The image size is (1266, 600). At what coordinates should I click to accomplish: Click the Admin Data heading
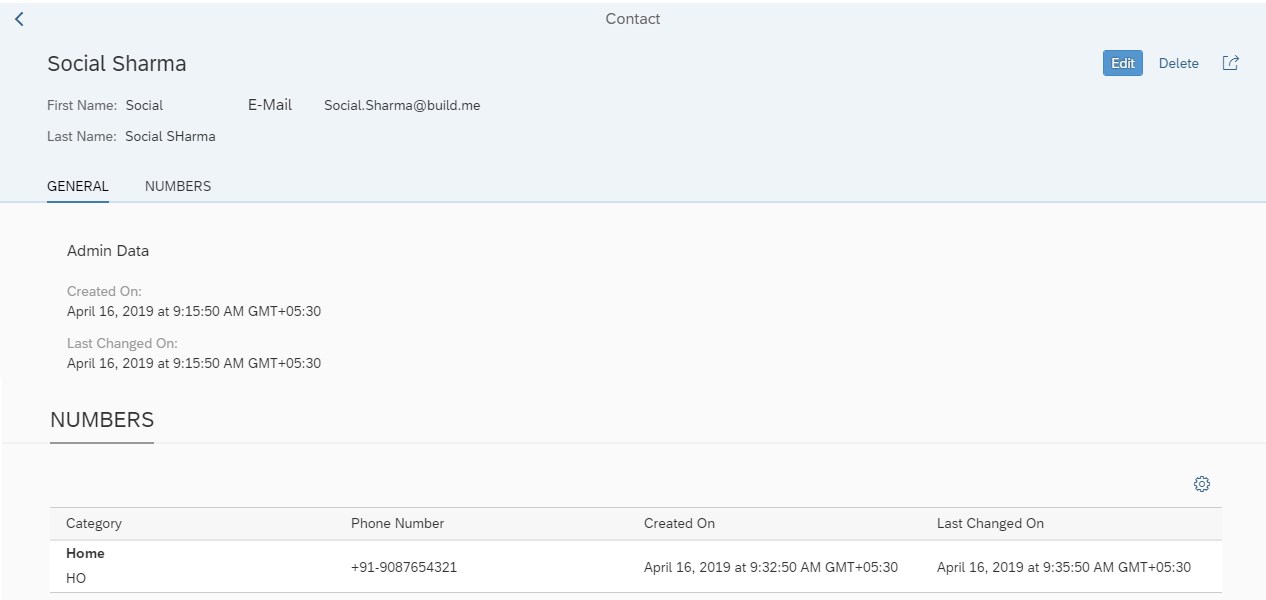tap(108, 251)
